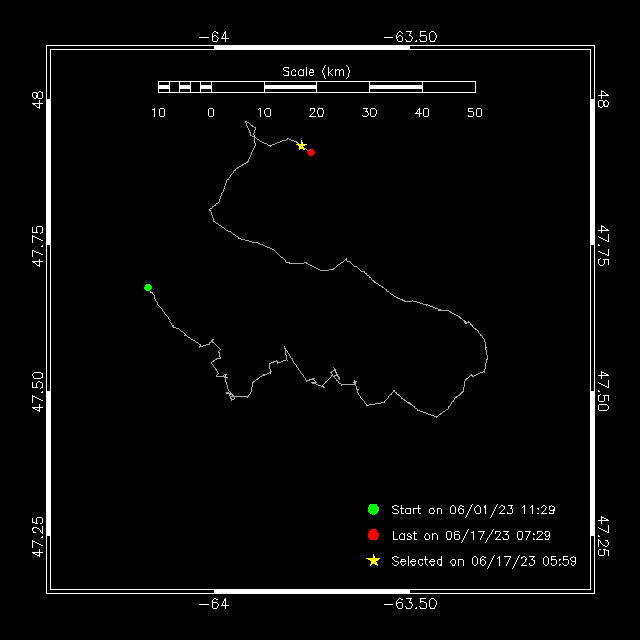Image resolution: width=640 pixels, height=640 pixels.
Task: Click the green dot in the legend
Action: click(373, 509)
